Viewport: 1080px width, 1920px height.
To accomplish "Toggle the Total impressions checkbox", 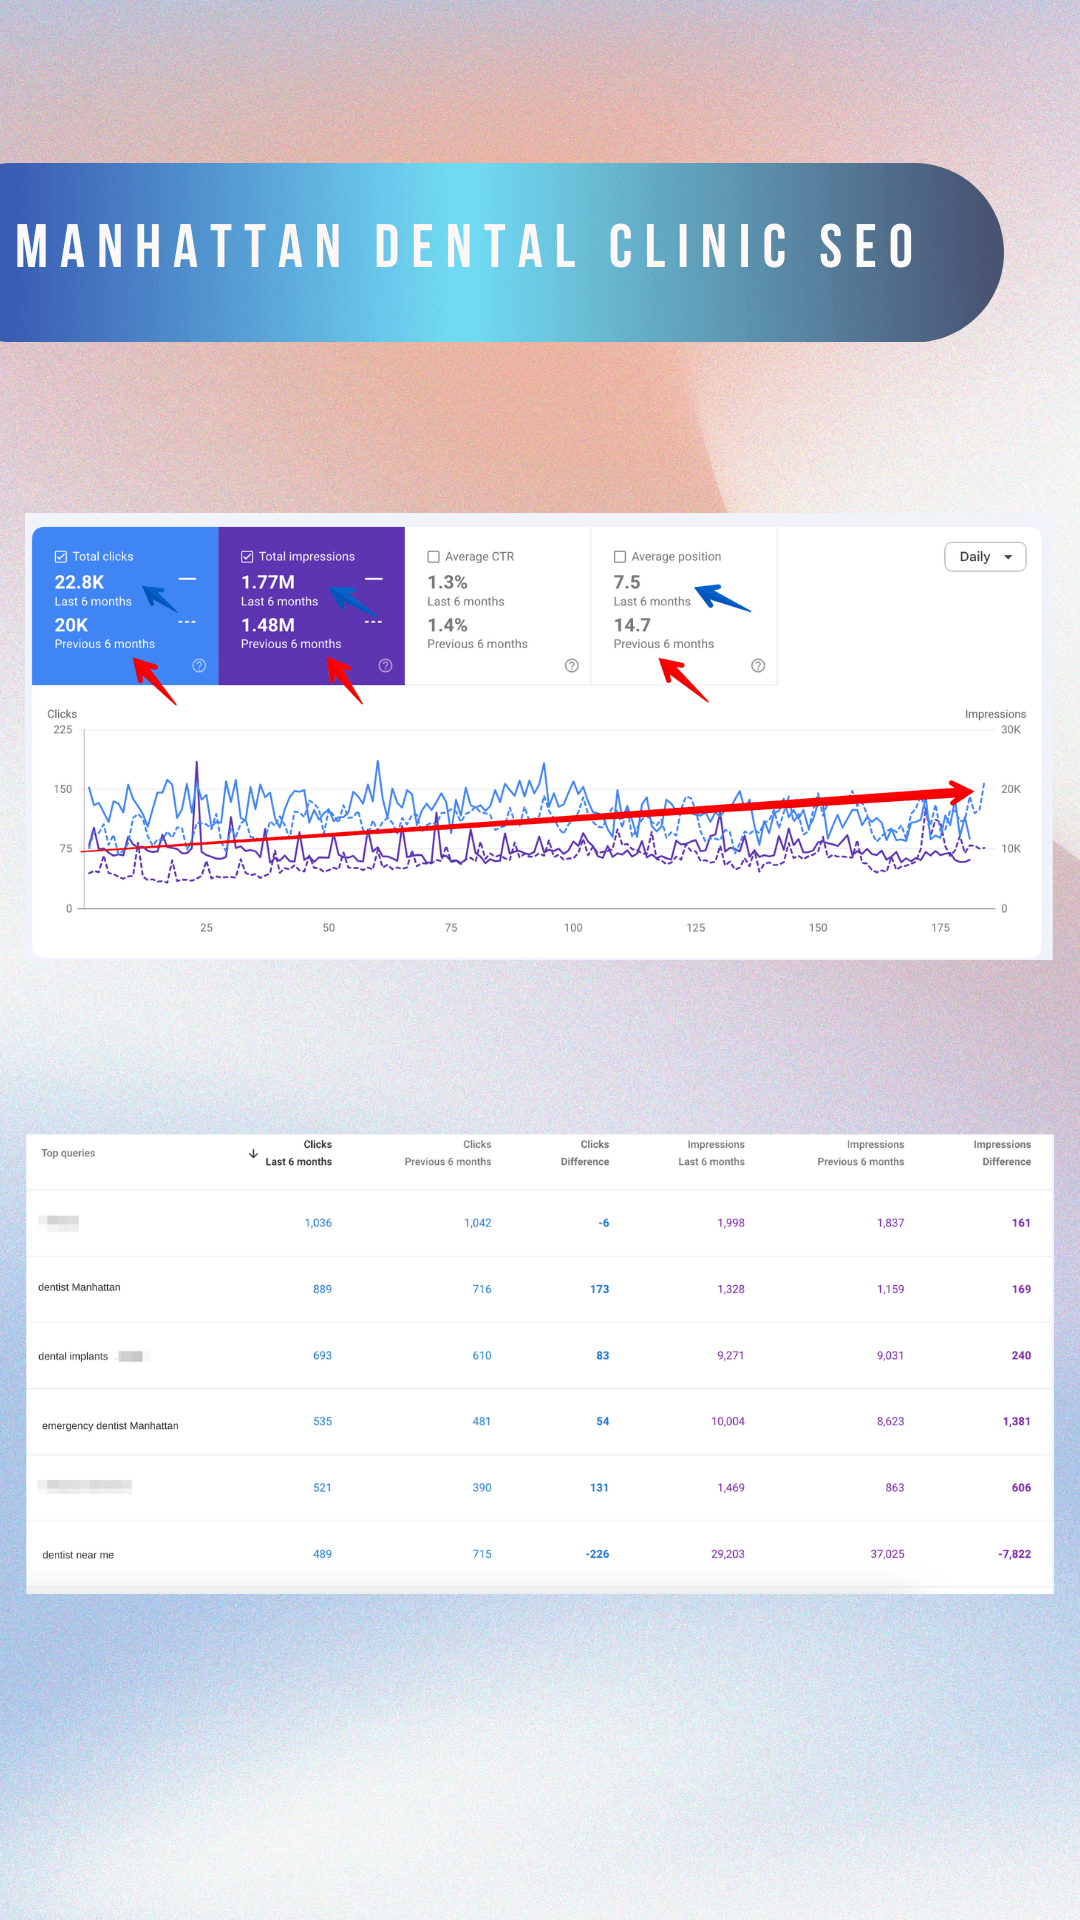I will click(247, 557).
